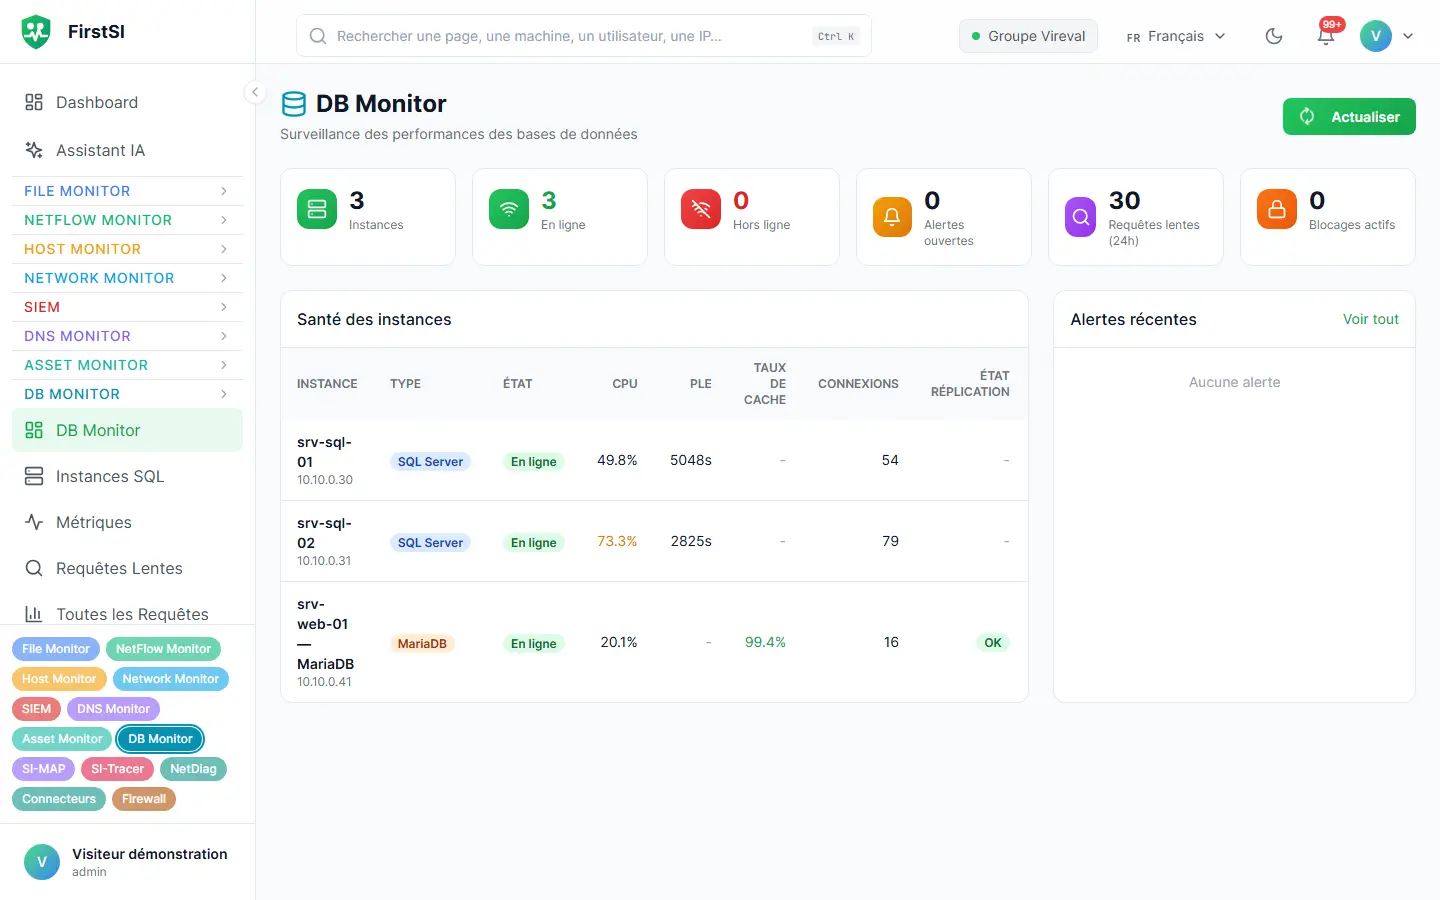Click the red Hors ligne icon

701,209
